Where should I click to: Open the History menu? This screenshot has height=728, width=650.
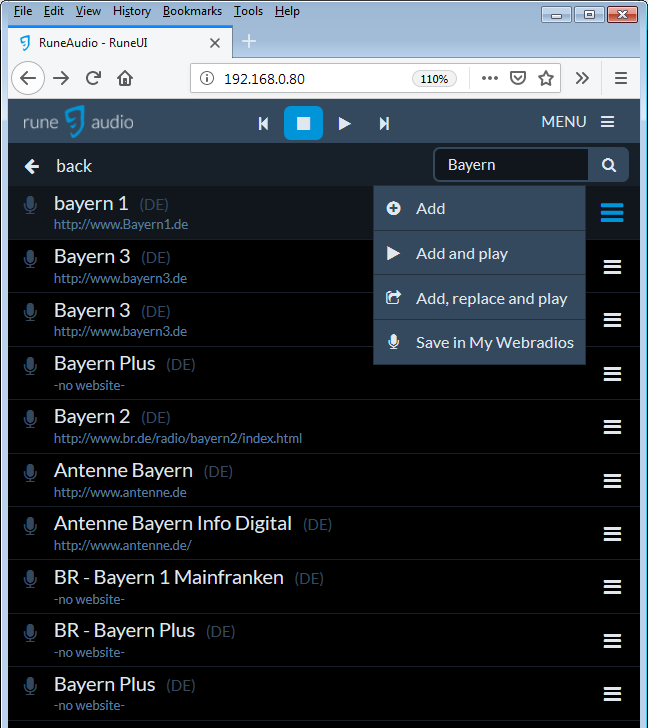pos(132,11)
